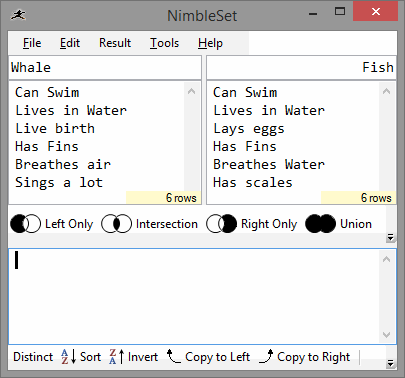
Task: Expand the set operations toolbar overflow arrow
Action: 390,237
